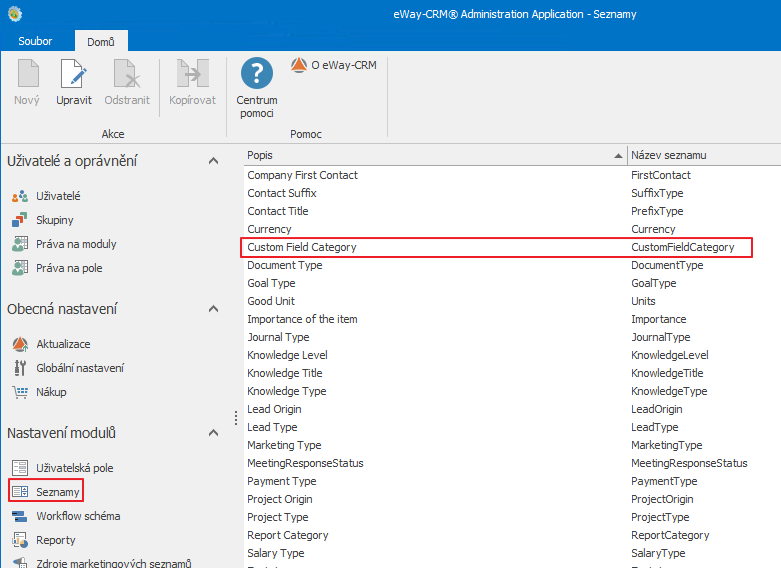Select the Salary Type row
781x568 pixels.
pos(513,553)
